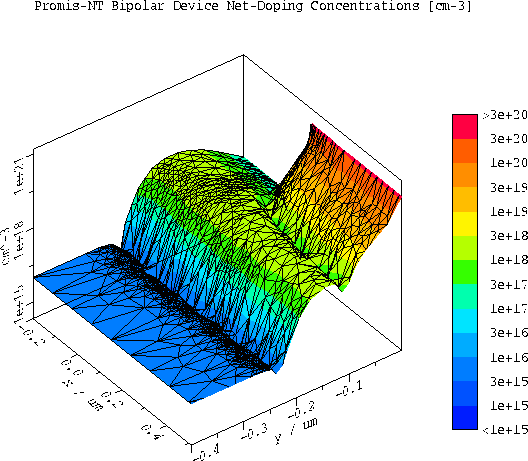
Task: Select the legend label '1e+17'
Action: pyautogui.click(x=508, y=309)
